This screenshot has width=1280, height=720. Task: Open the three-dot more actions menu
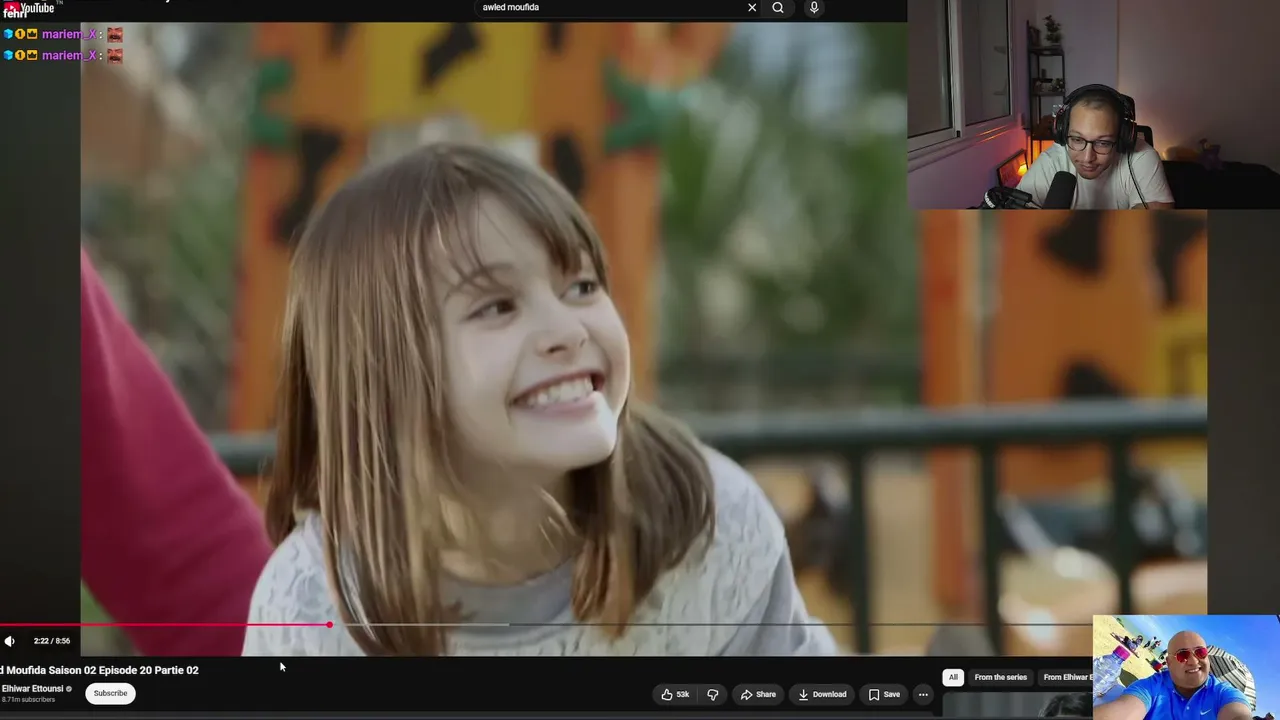point(923,694)
